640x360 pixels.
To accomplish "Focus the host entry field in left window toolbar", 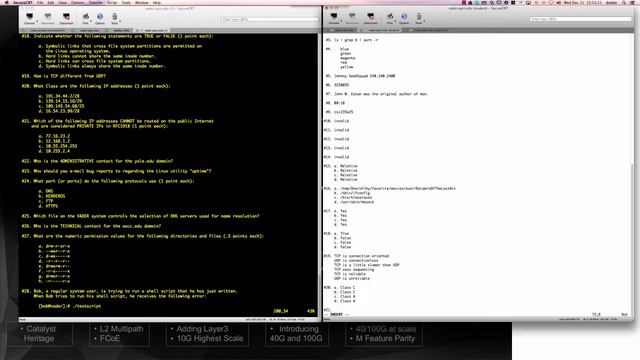I will click(269, 19).
